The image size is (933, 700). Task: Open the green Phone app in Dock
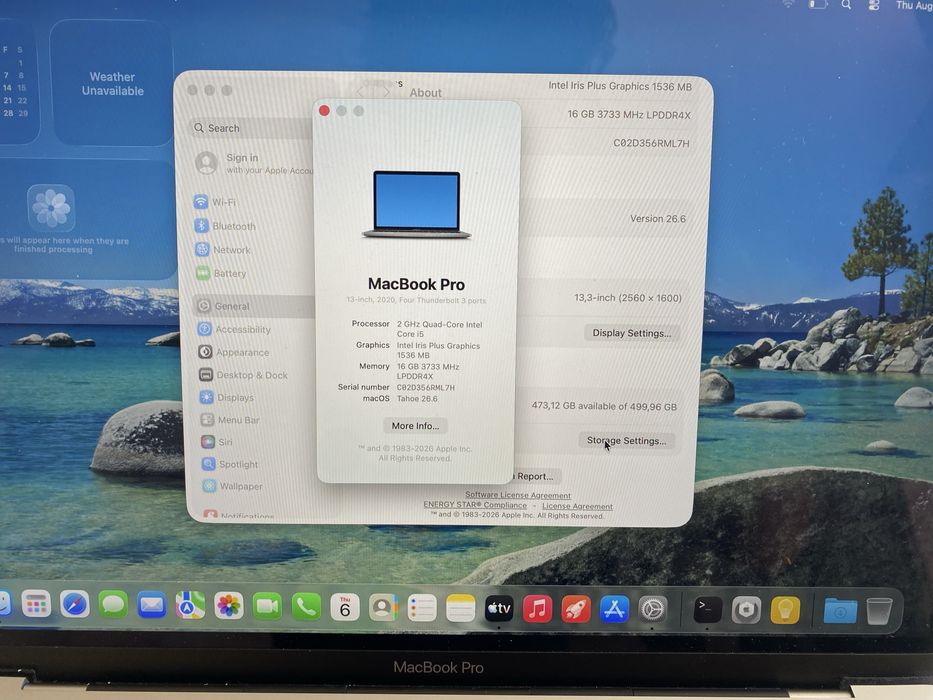pos(306,607)
